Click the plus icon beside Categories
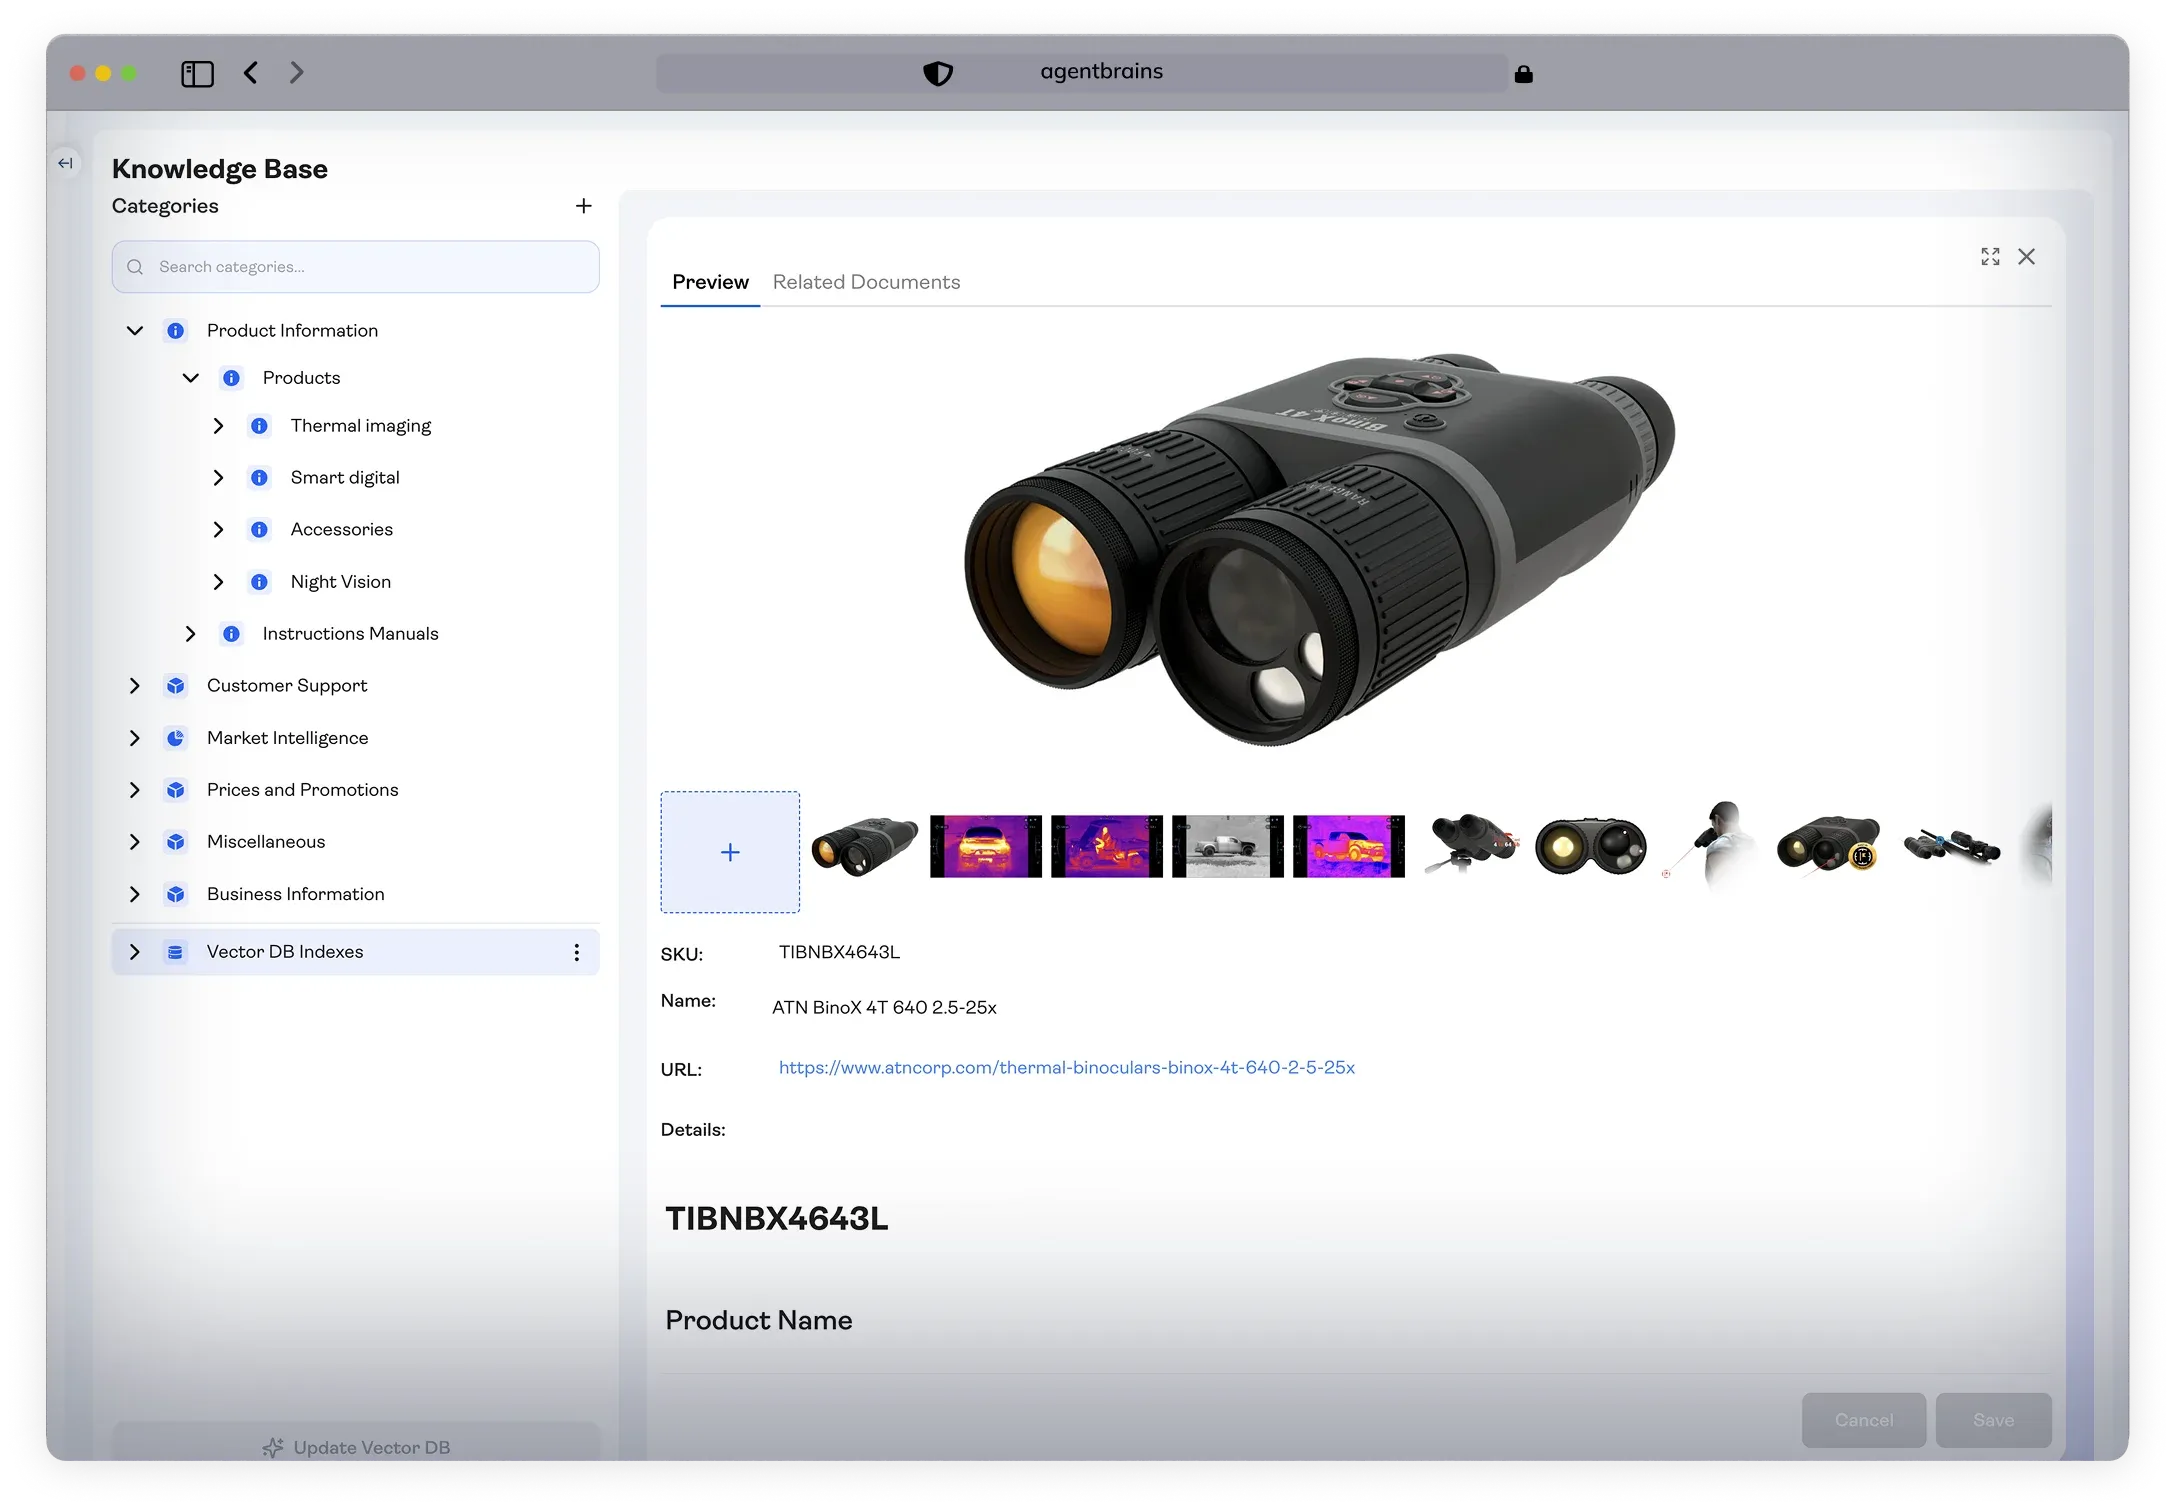Screen dimensions: 2174x1511 point(584,206)
